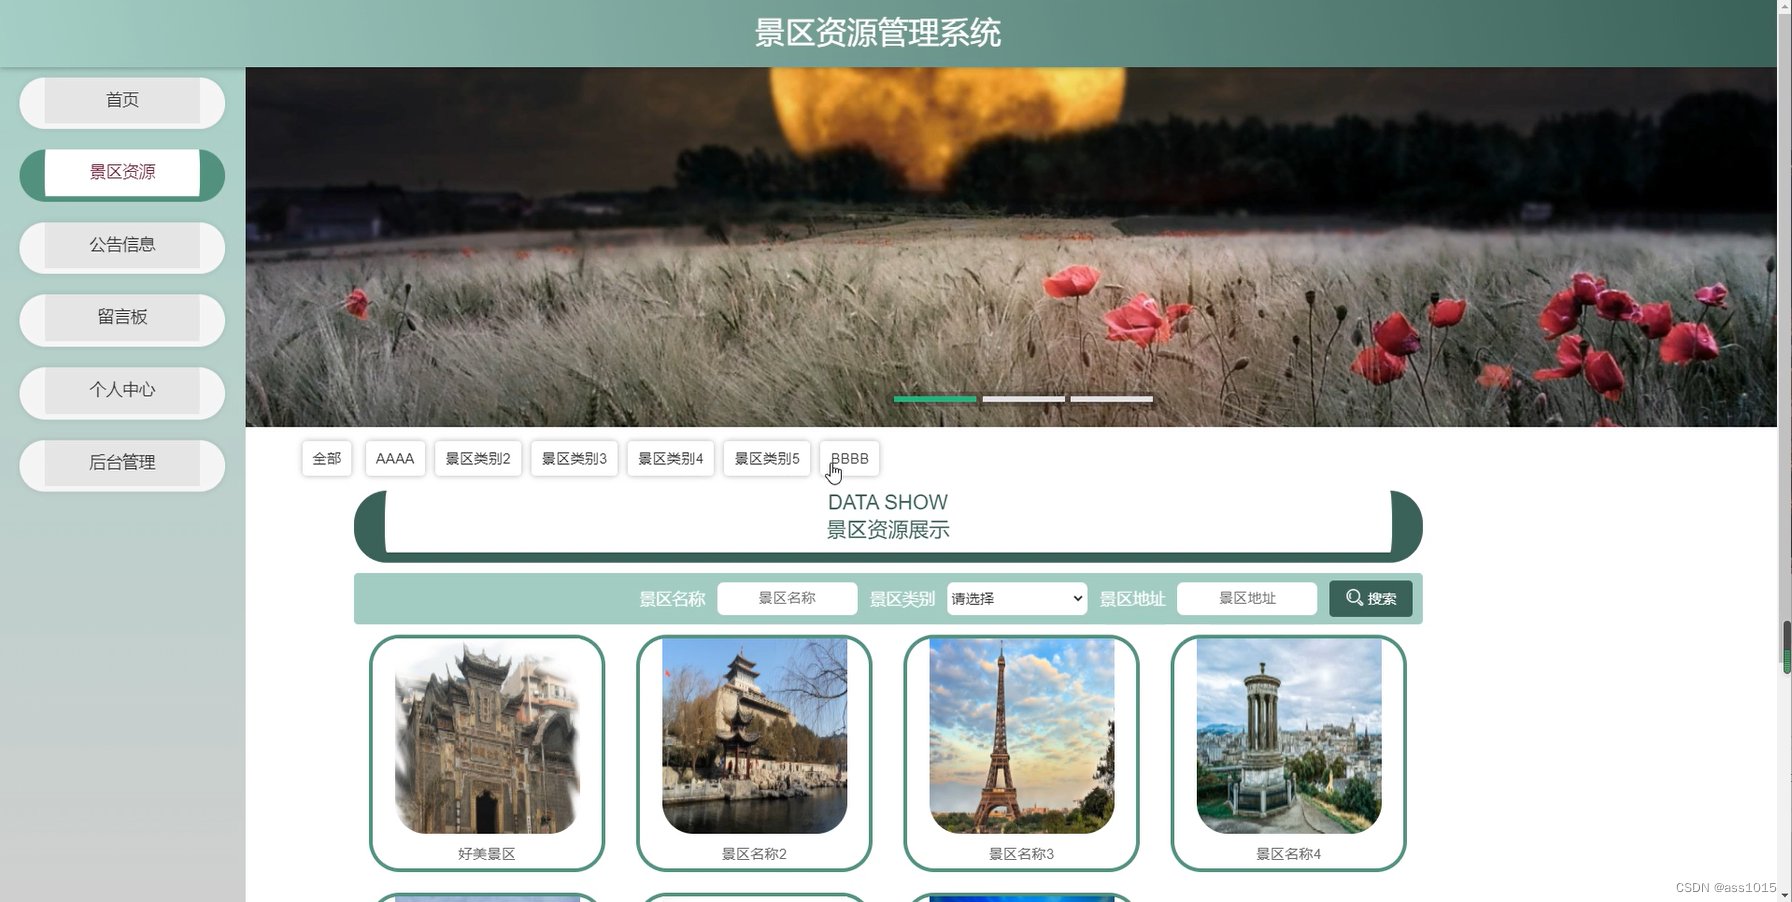This screenshot has width=1792, height=902.
Task: Click the 景区名称3 card title text
Action: (1022, 854)
